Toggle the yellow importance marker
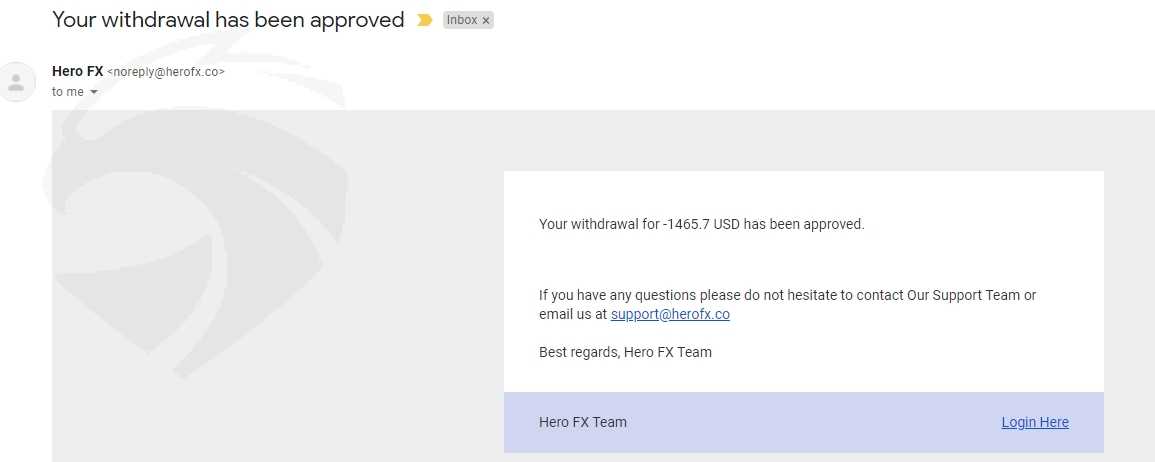This screenshot has height=462, width=1155. (x=424, y=20)
